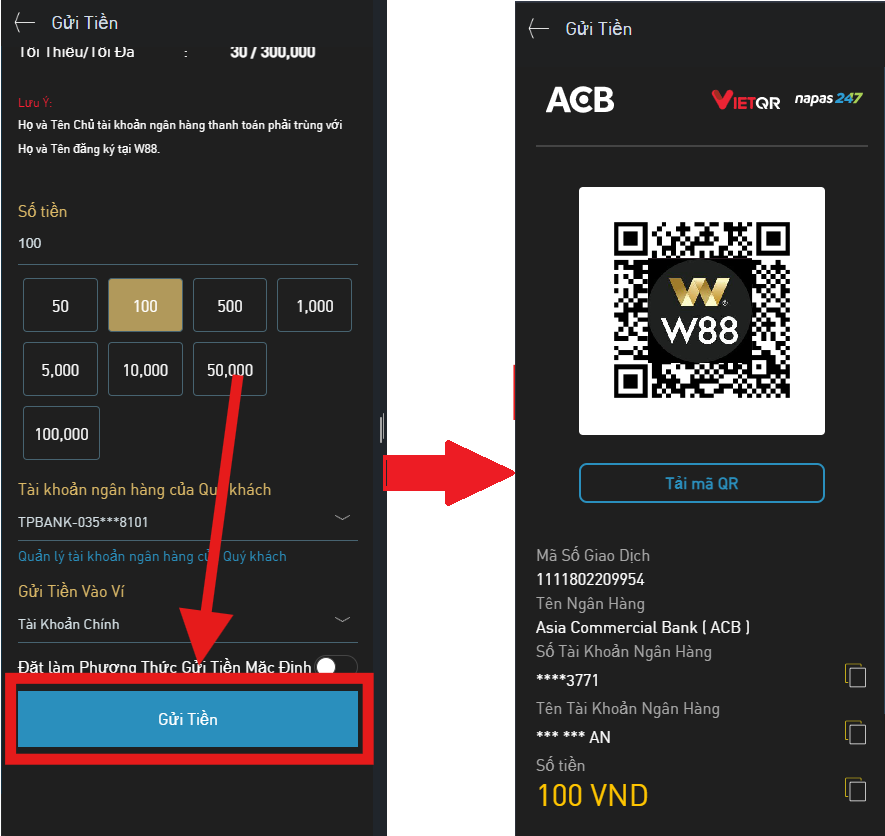Click the blue Gửi Tiền submit button
This screenshot has height=836, width=885.
click(x=188, y=719)
